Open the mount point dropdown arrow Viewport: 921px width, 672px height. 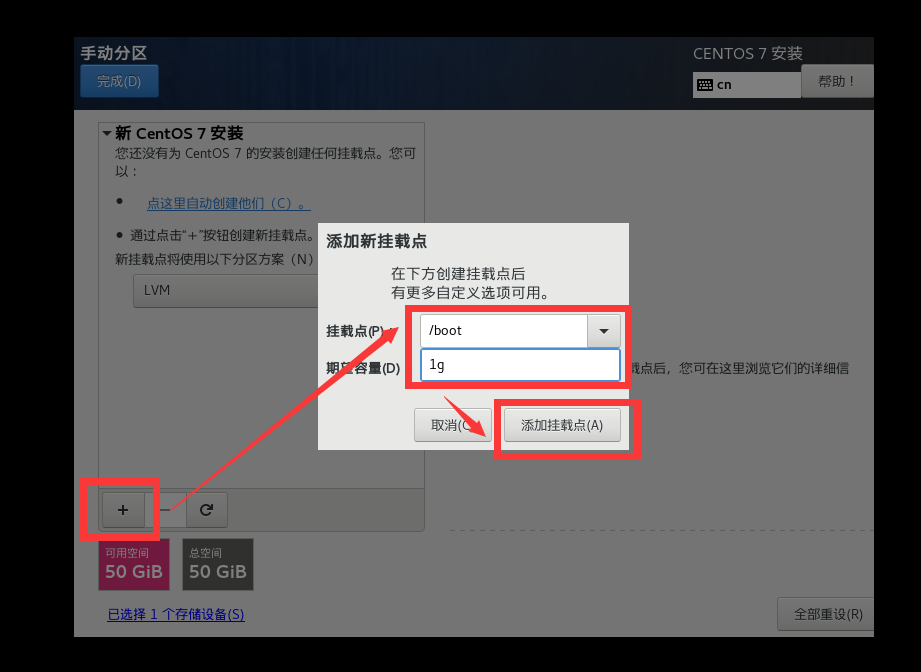click(603, 331)
